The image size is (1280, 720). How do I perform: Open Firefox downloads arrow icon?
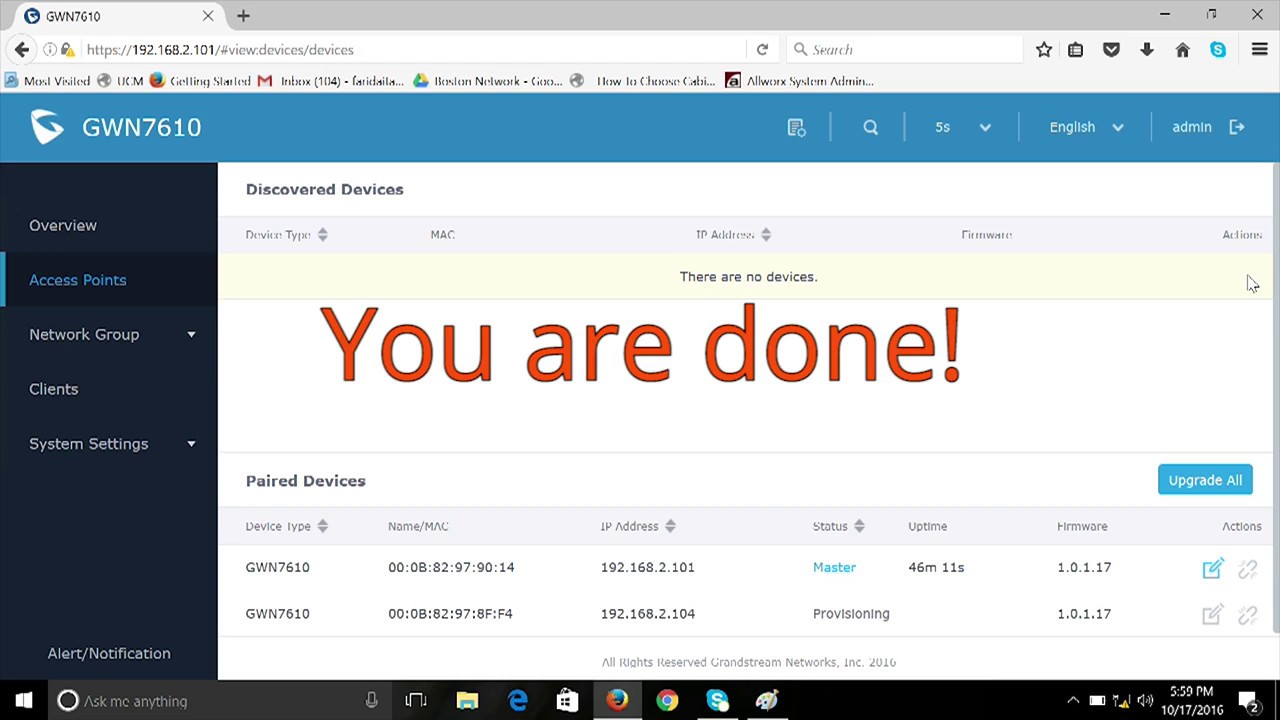coord(1147,49)
